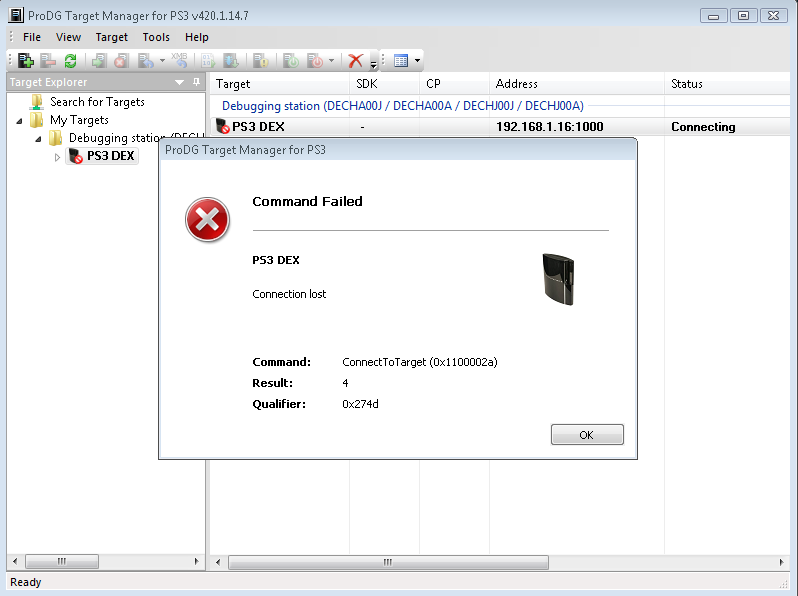
Task: Click Target Explorer scroll right arrow
Action: [196, 561]
